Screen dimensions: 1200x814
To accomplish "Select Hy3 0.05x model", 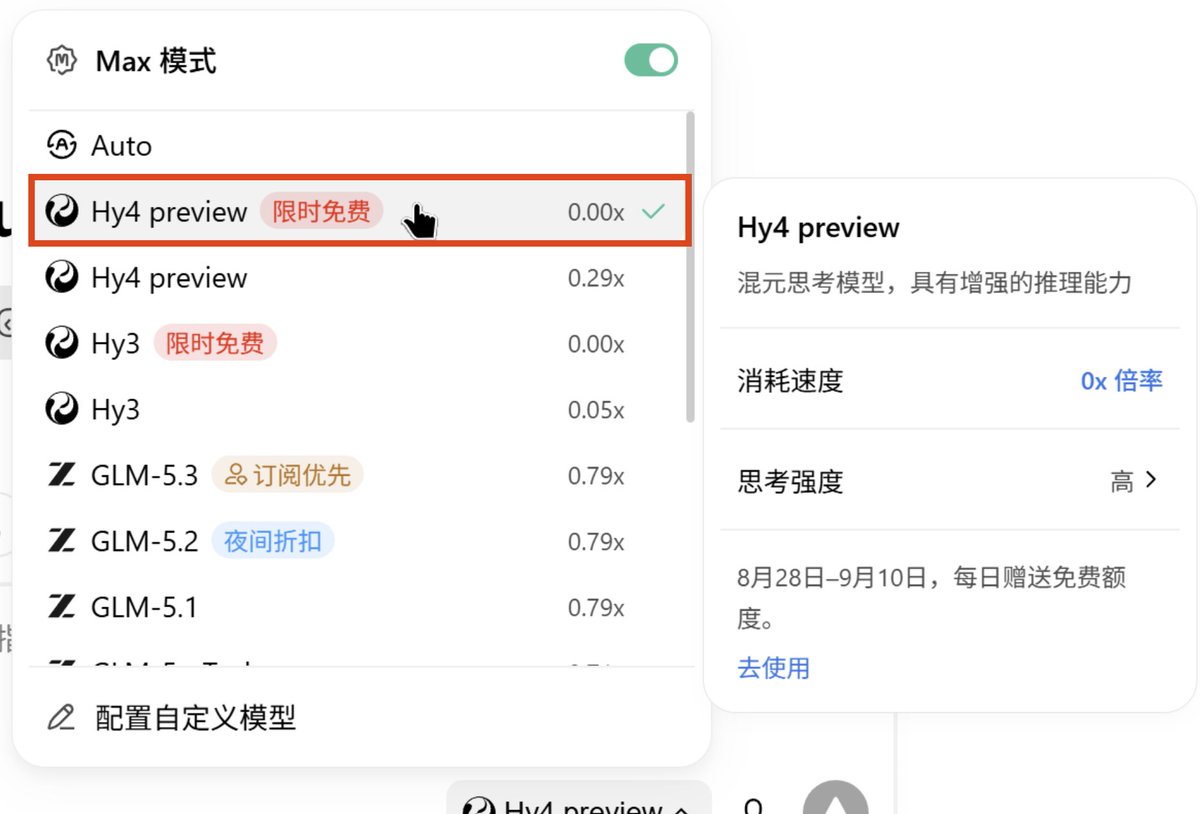I will [358, 410].
